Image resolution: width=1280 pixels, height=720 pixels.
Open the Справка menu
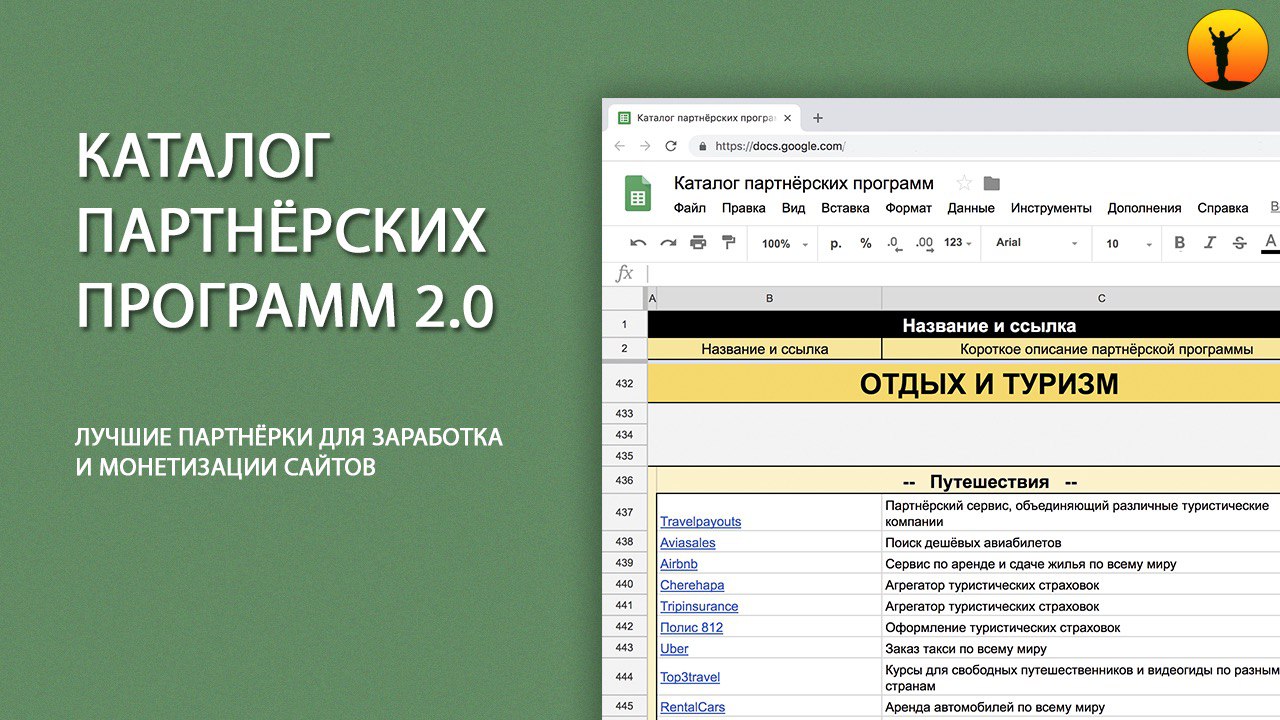[x=1222, y=208]
